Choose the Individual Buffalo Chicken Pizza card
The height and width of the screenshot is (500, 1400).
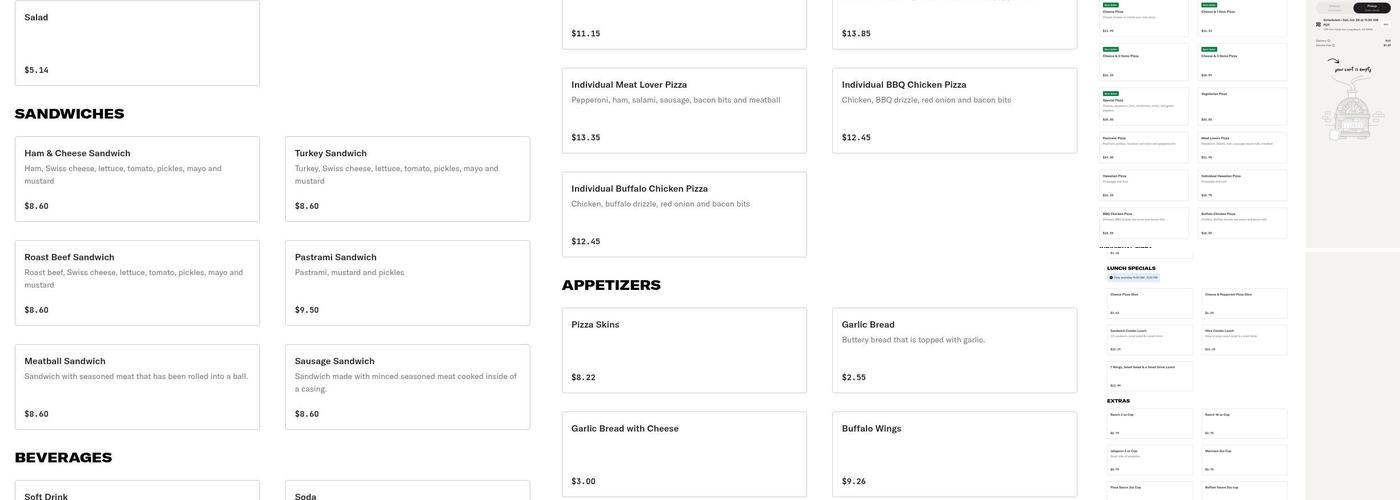pyautogui.click(x=684, y=214)
